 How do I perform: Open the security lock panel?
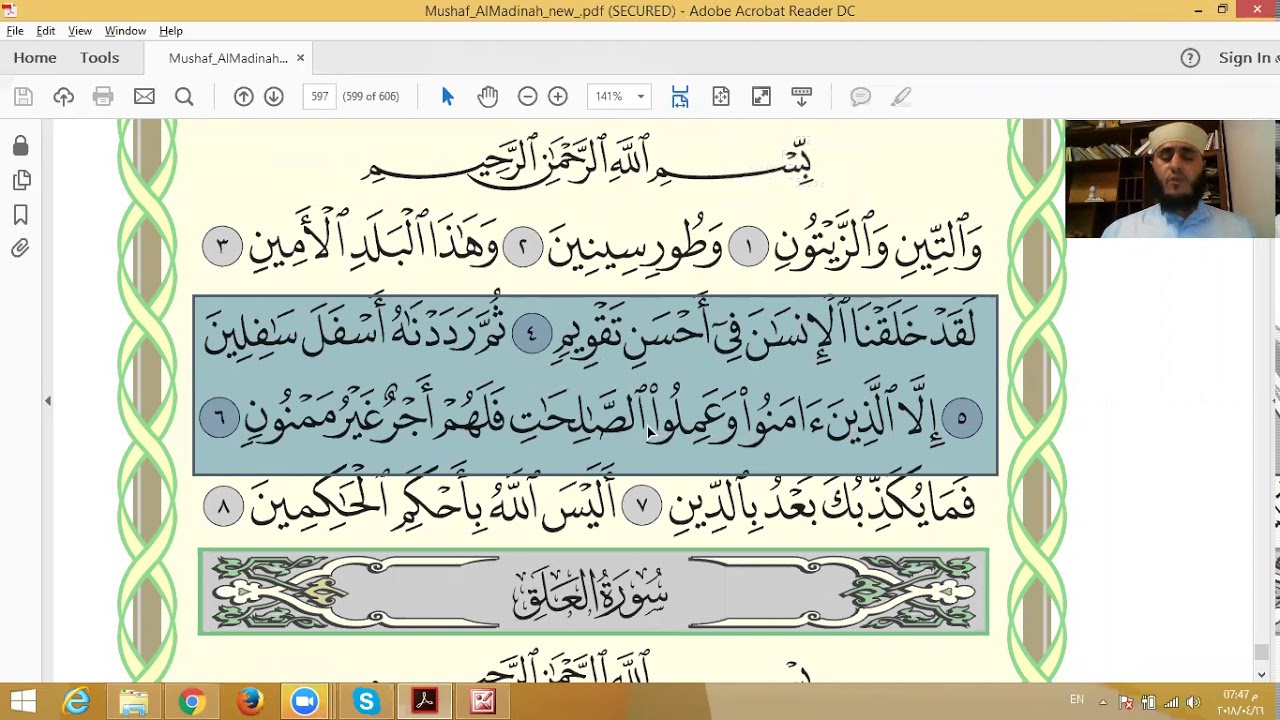click(x=20, y=146)
